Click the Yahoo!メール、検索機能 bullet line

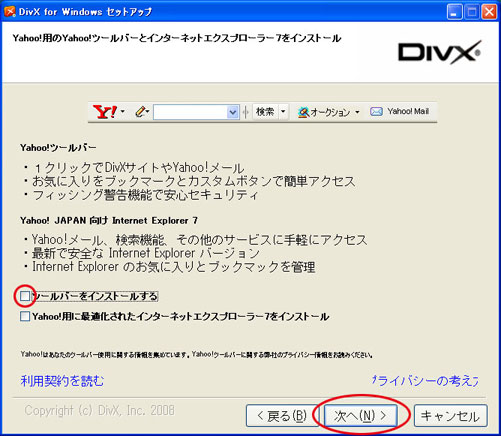point(195,240)
